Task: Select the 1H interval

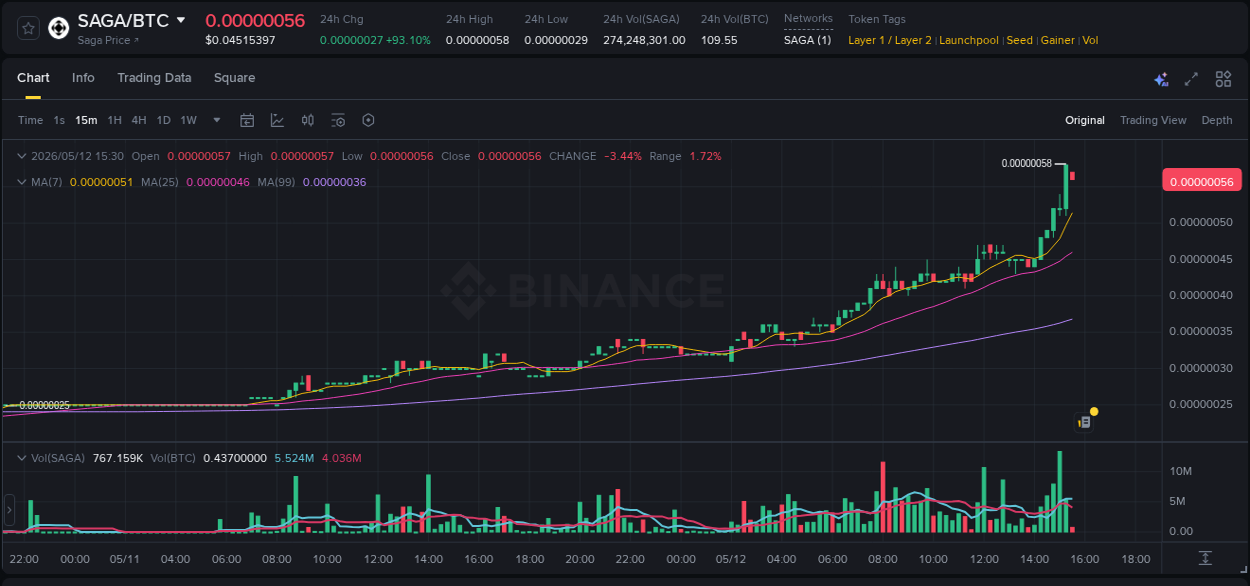Action: pyautogui.click(x=114, y=120)
